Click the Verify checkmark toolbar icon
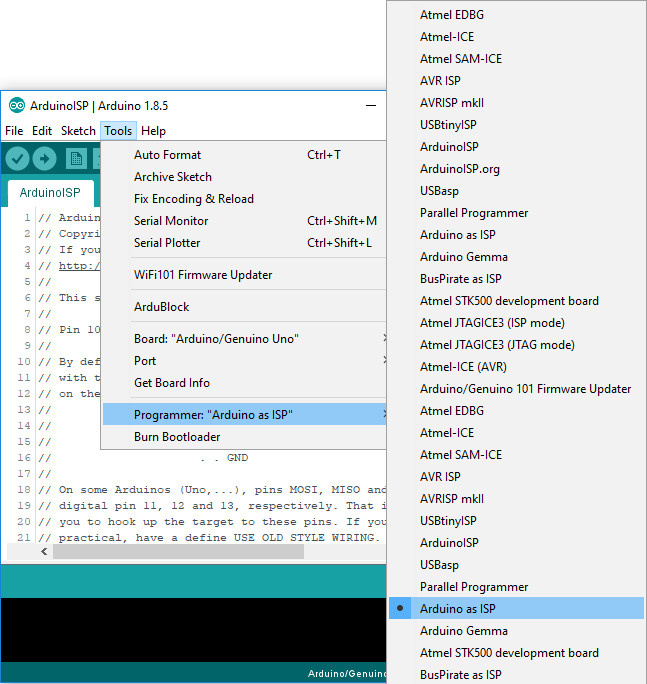The image size is (647, 684). [x=17, y=158]
